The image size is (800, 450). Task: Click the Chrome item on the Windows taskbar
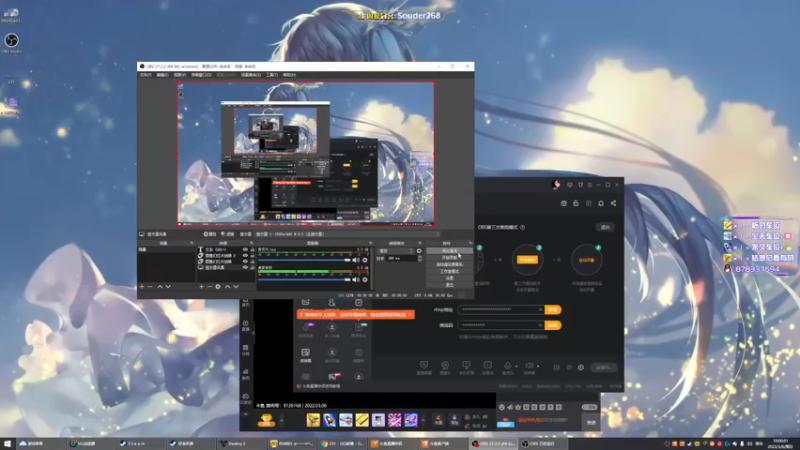point(342,444)
